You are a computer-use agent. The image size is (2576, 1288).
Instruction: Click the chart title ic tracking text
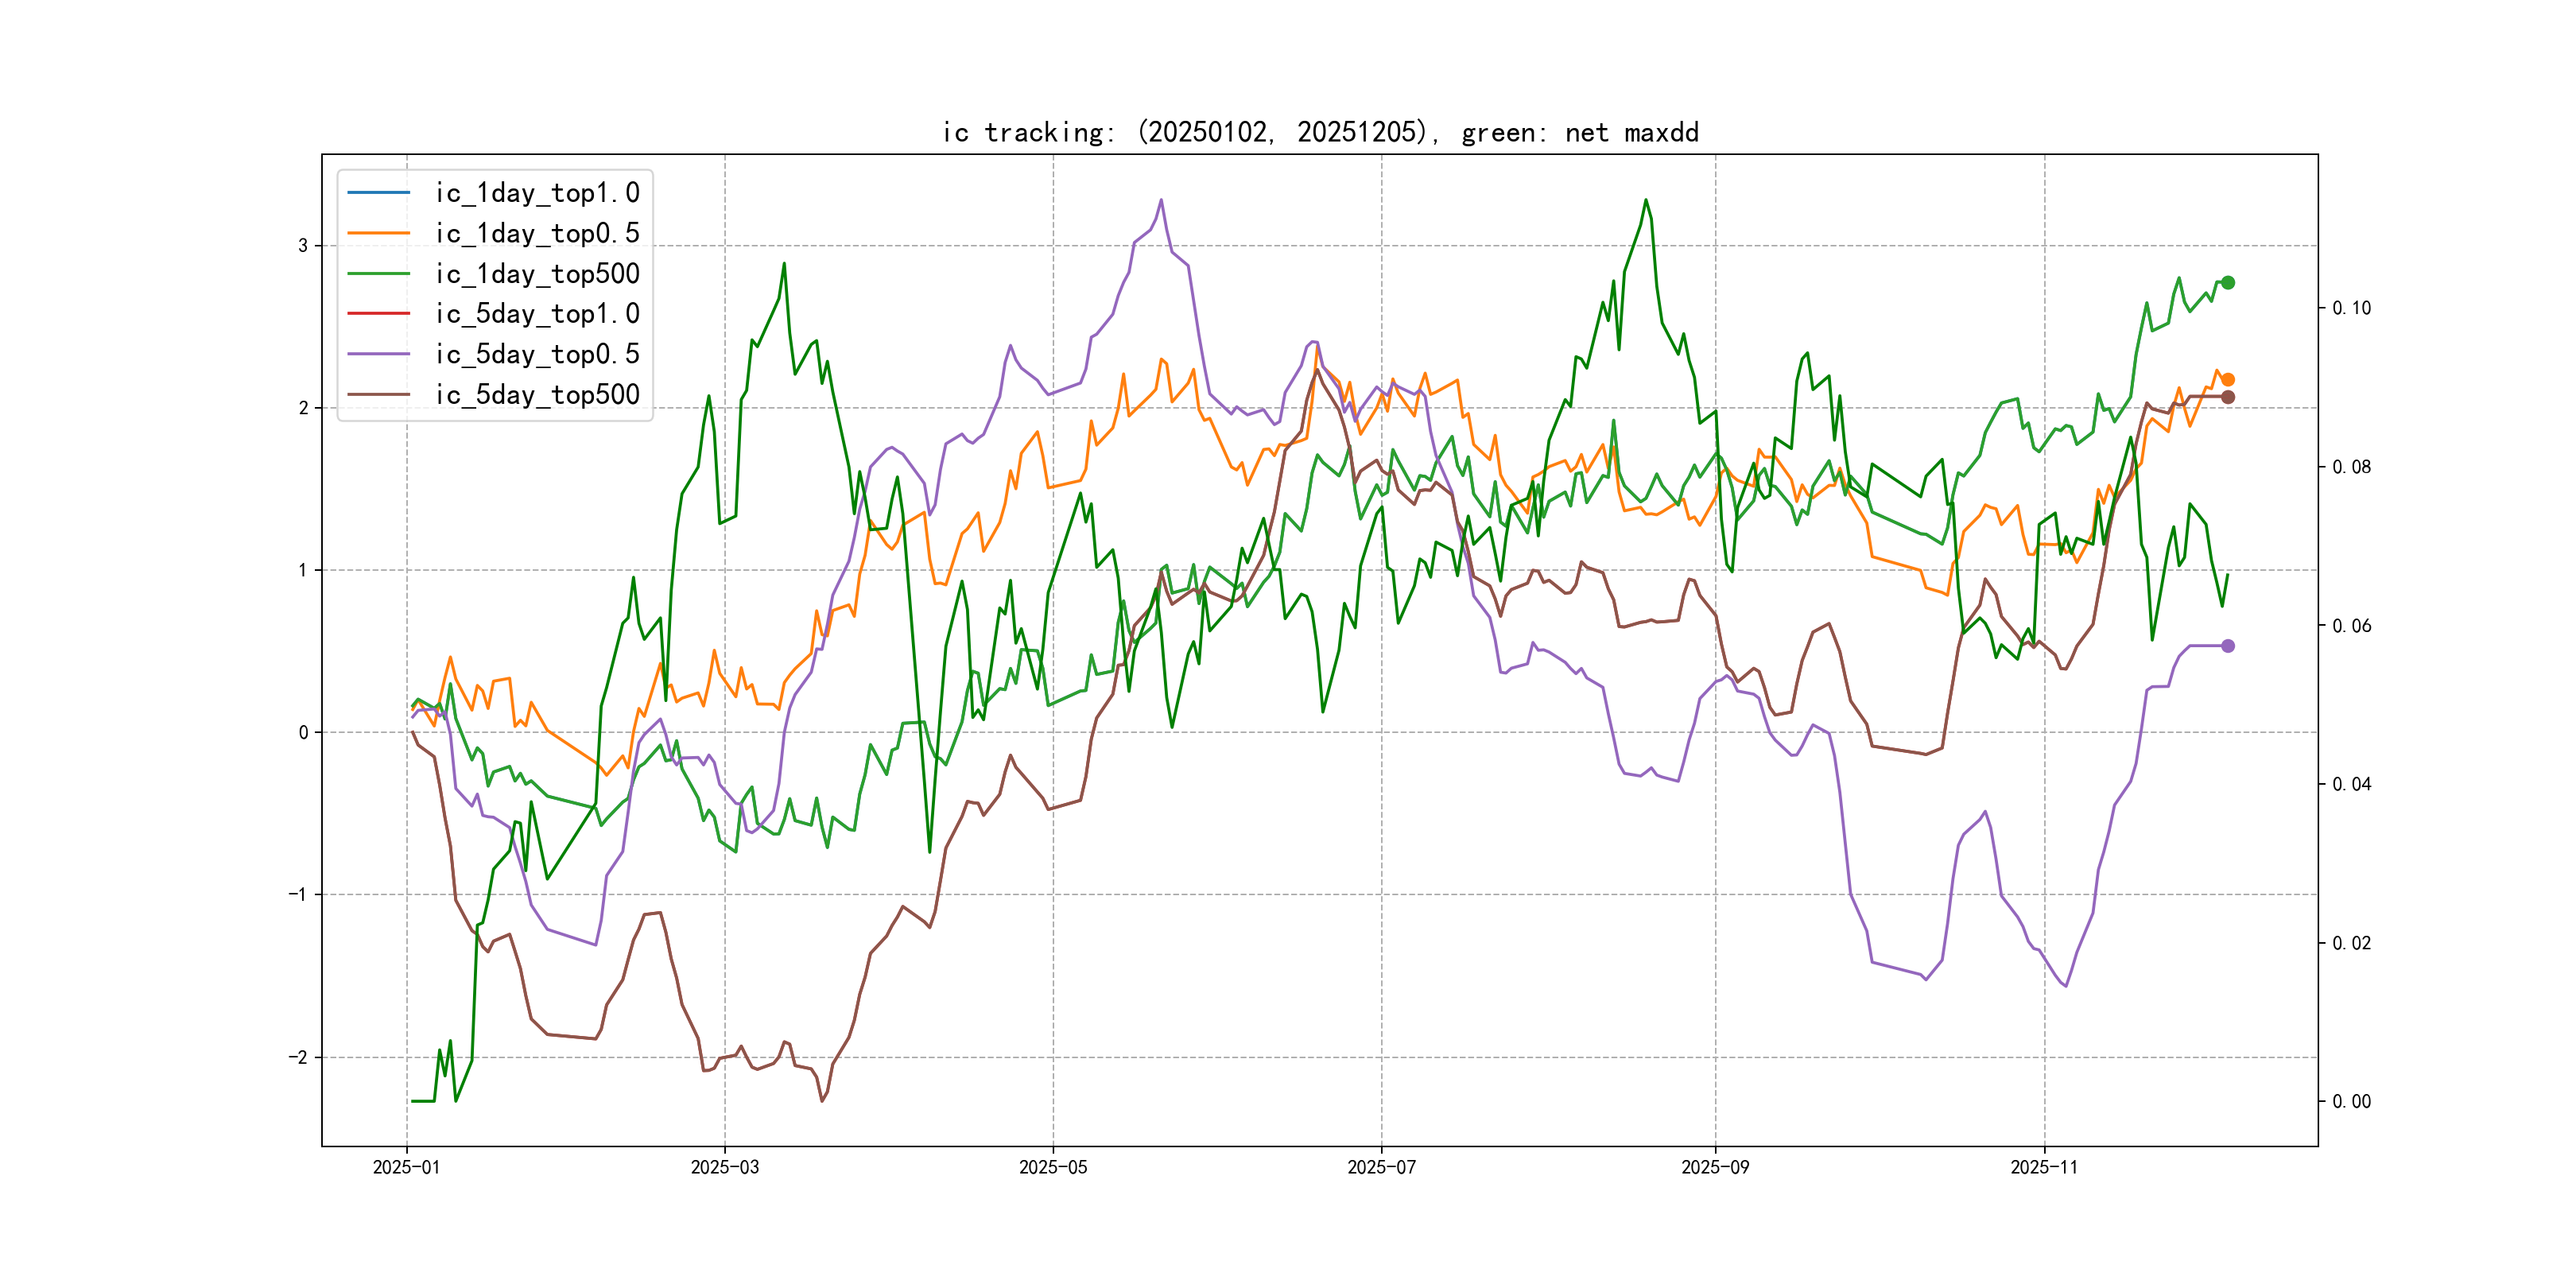(x=1320, y=132)
